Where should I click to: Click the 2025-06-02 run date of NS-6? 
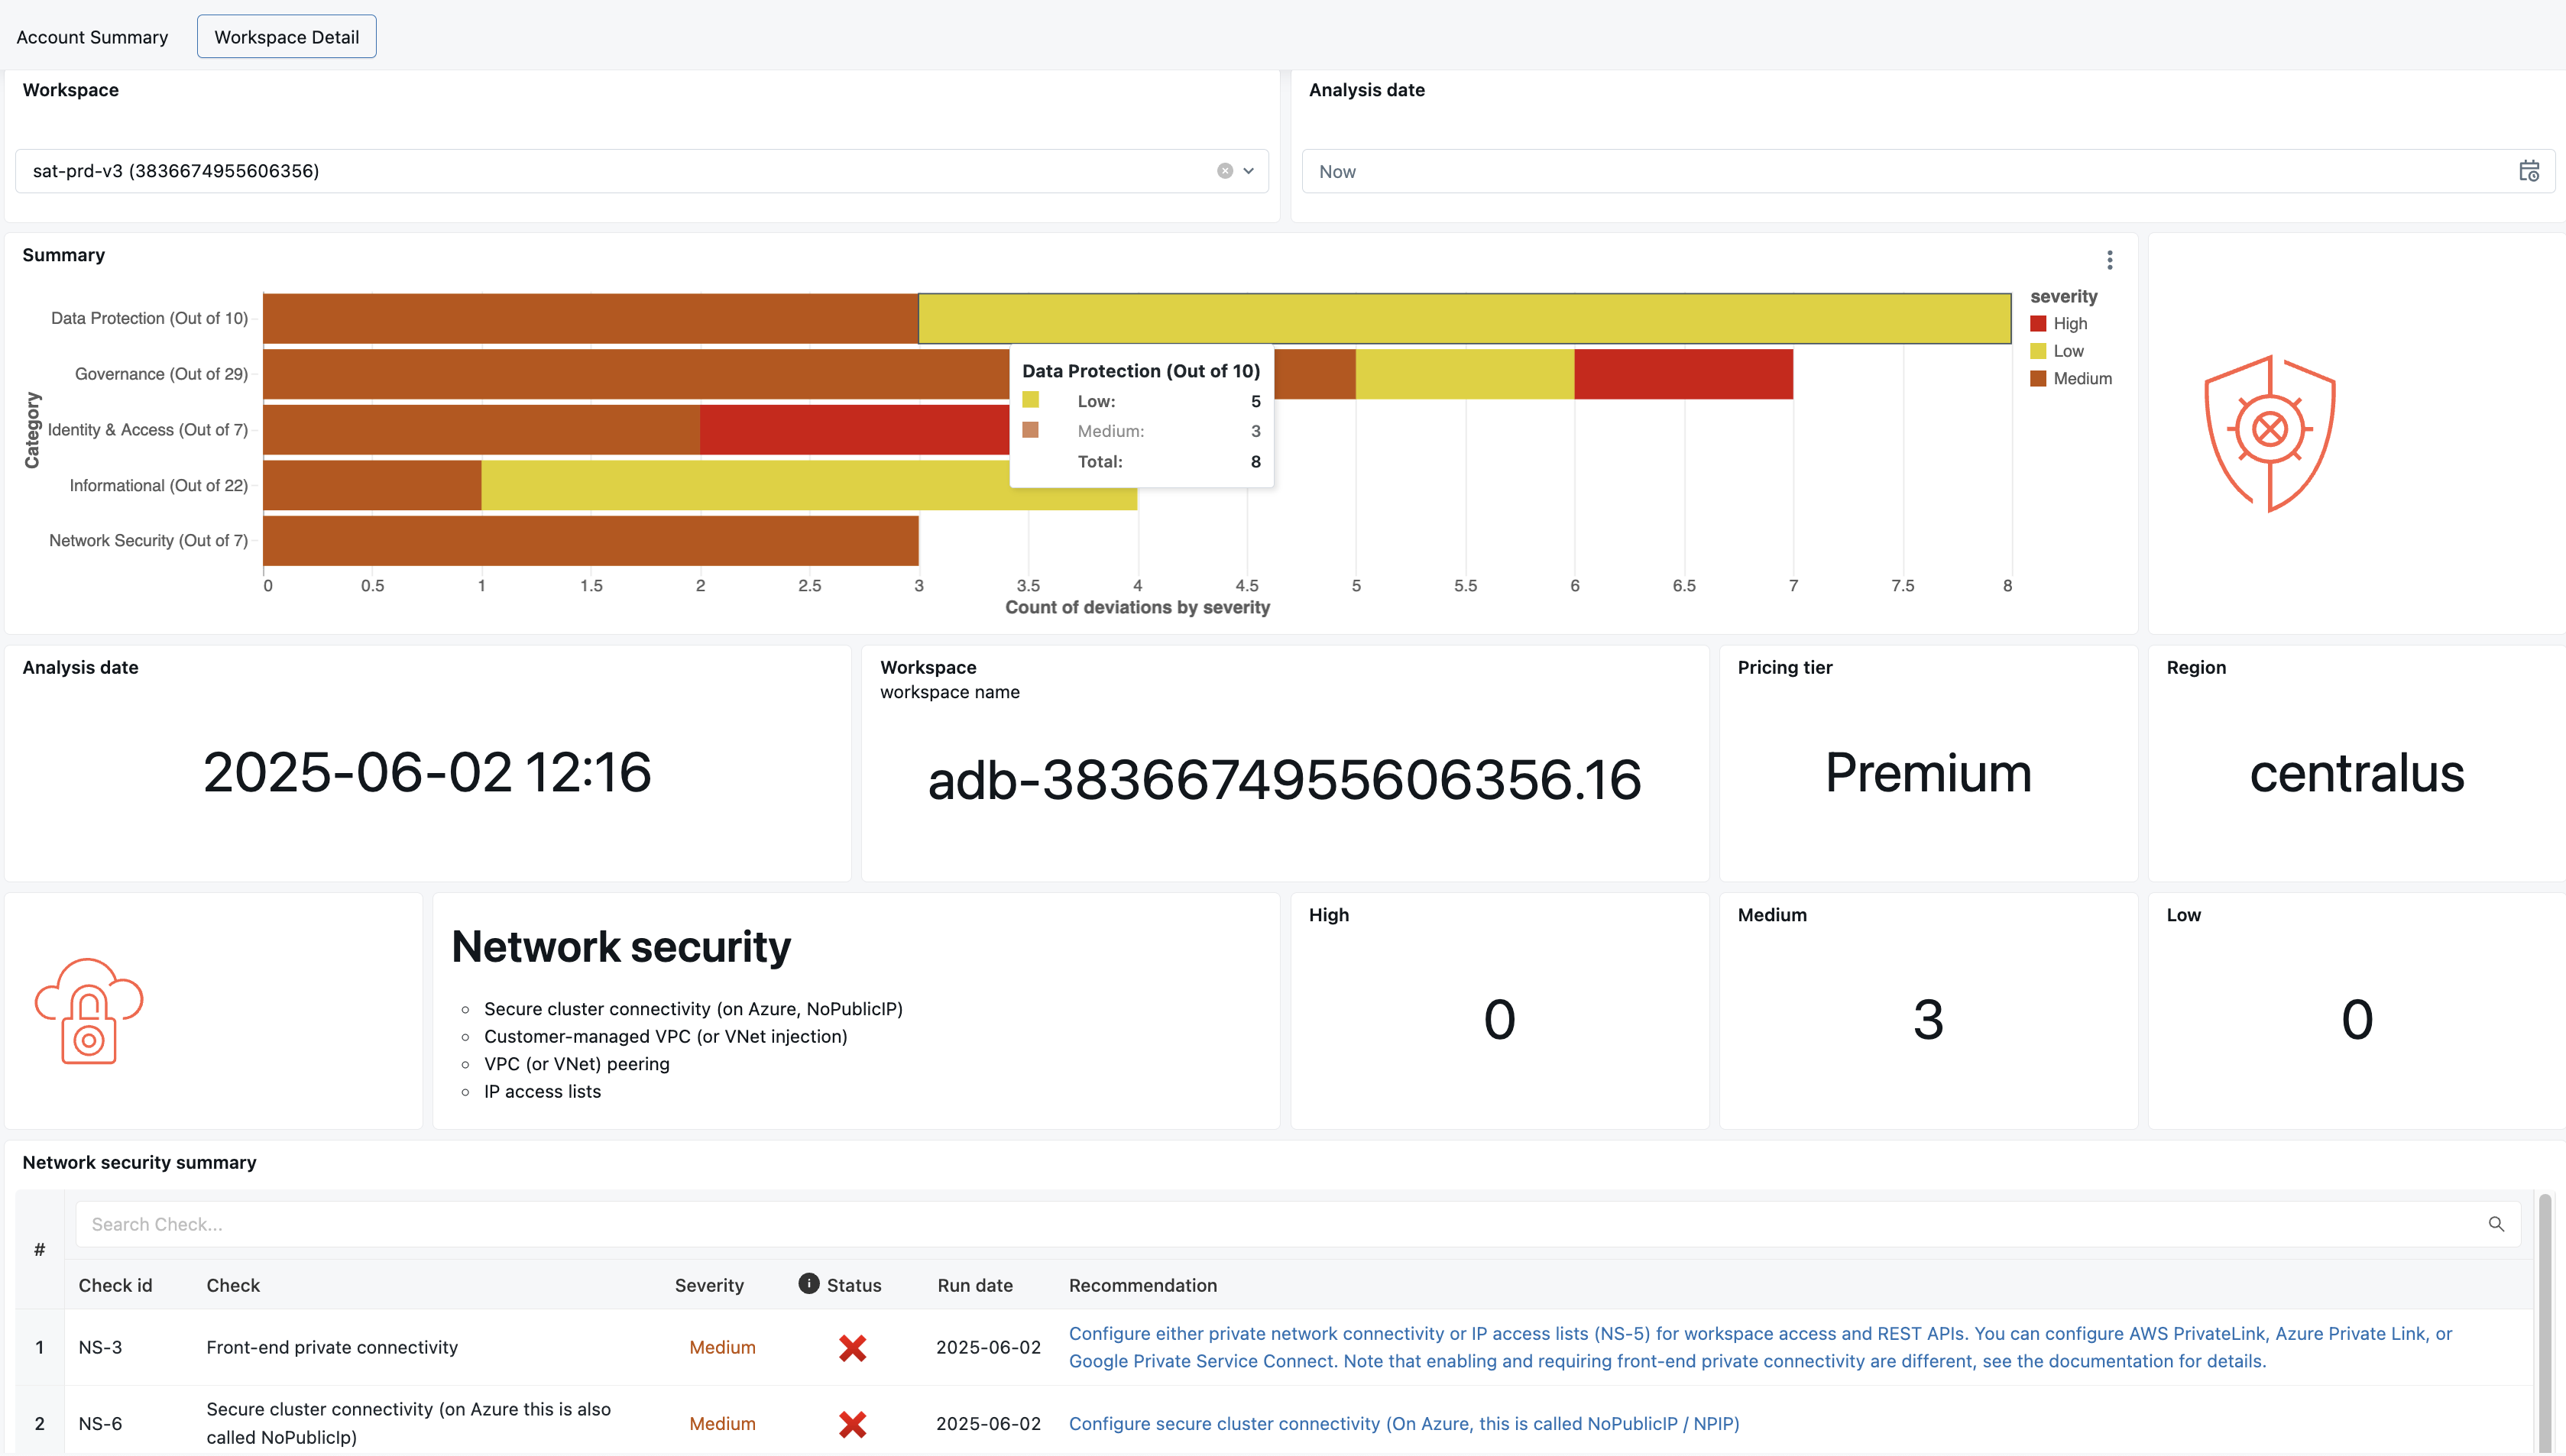(x=988, y=1424)
